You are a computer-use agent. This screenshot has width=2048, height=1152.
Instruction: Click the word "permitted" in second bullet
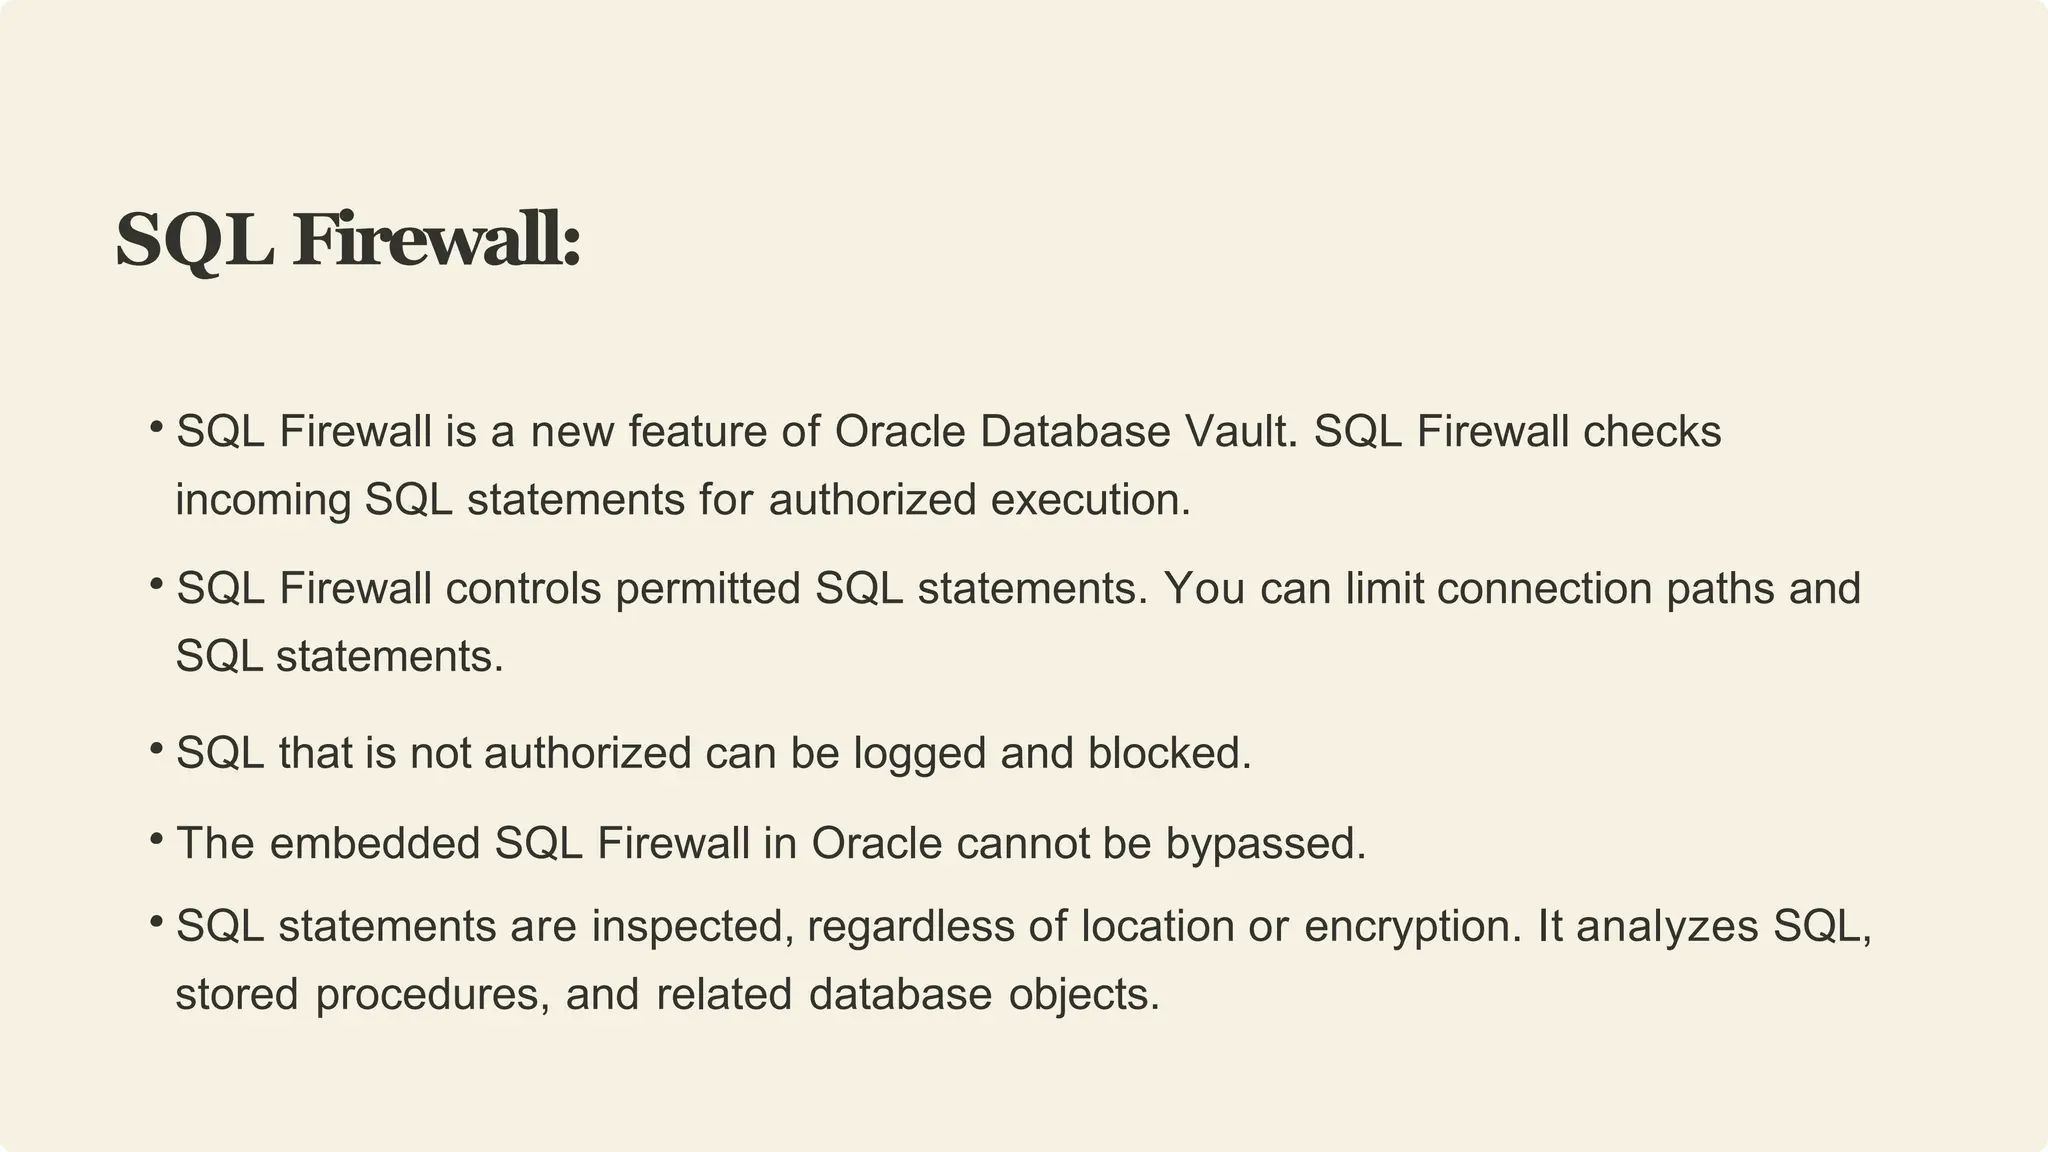[708, 589]
